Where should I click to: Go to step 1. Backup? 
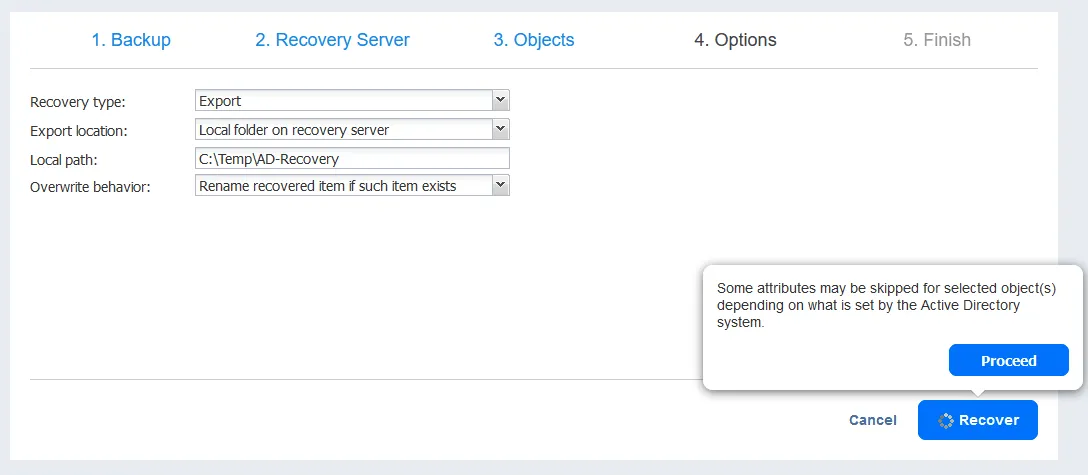[131, 40]
